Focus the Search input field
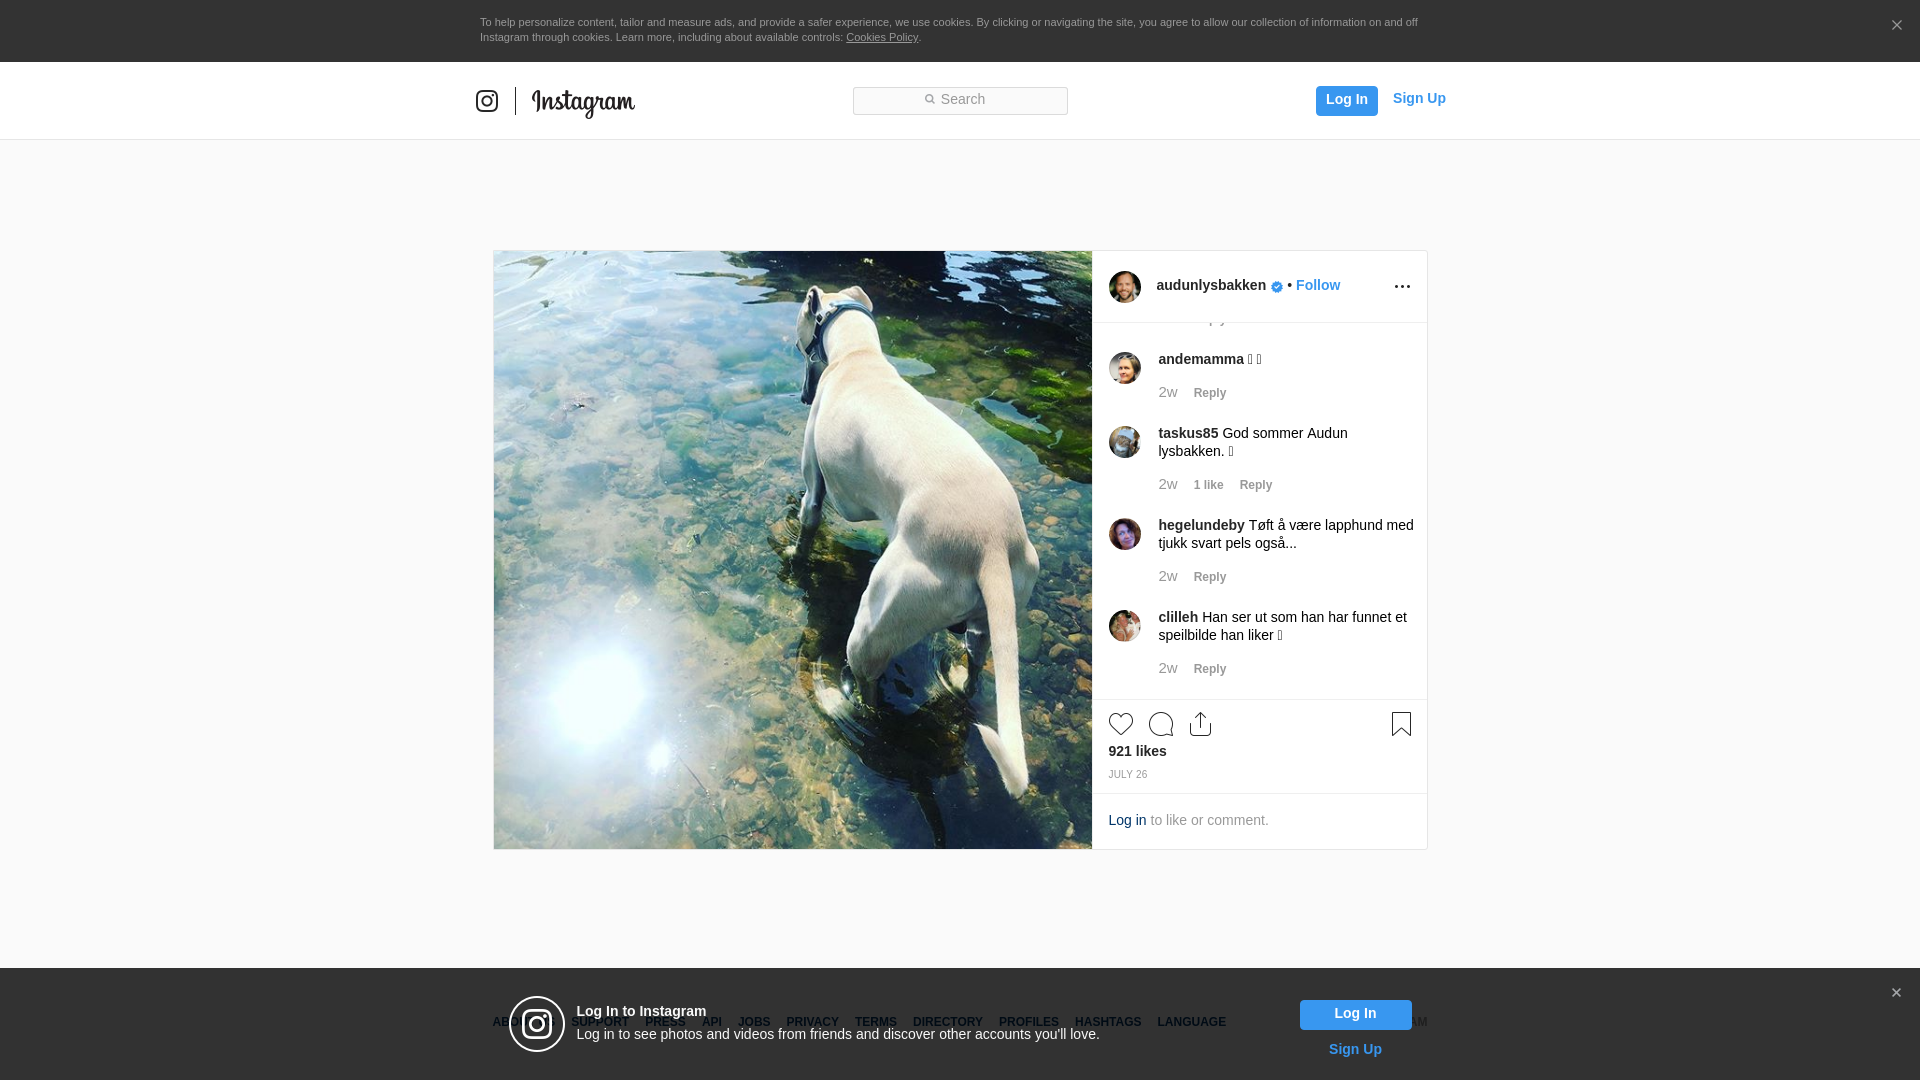Image resolution: width=1920 pixels, height=1080 pixels. pos(960,101)
